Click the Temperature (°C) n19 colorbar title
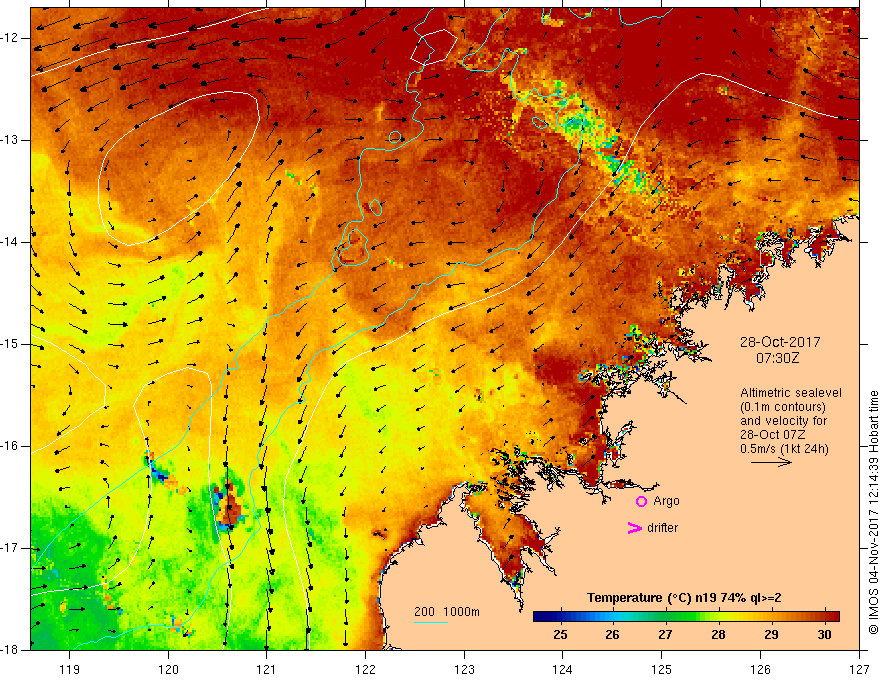 click(x=684, y=598)
